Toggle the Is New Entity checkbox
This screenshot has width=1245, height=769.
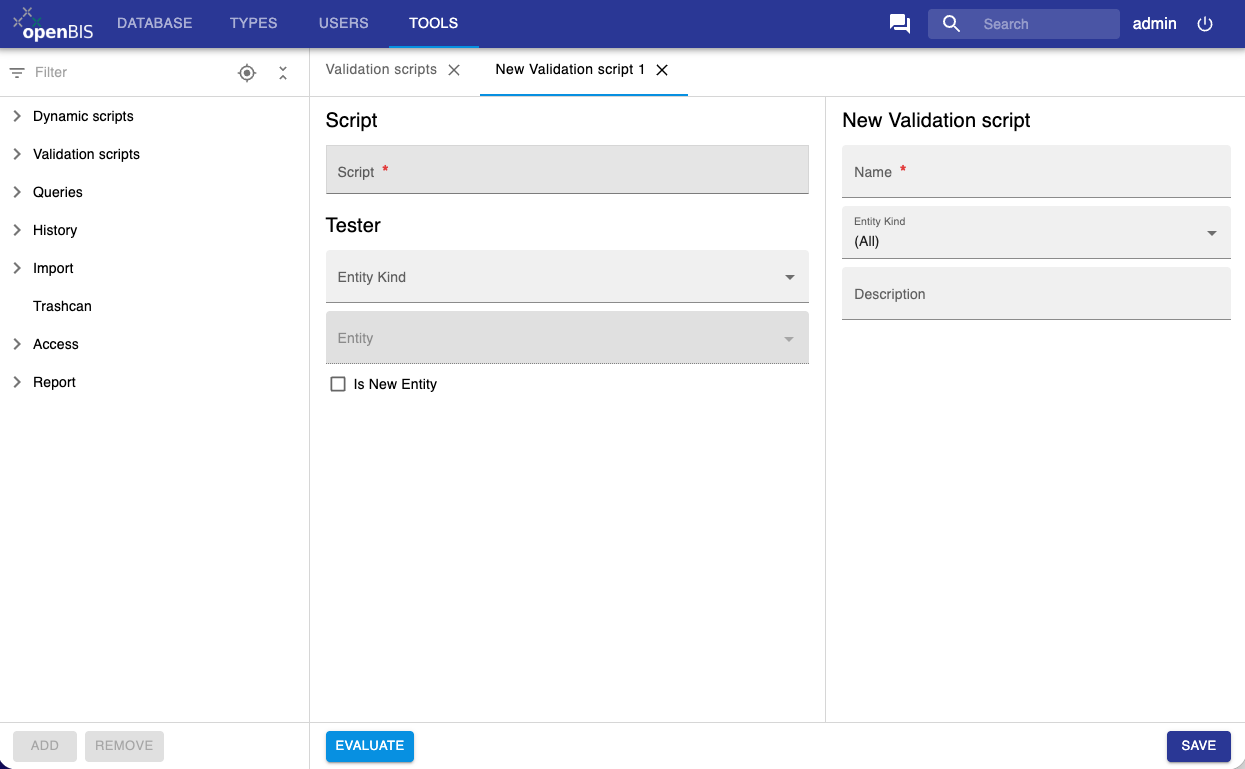tap(338, 384)
